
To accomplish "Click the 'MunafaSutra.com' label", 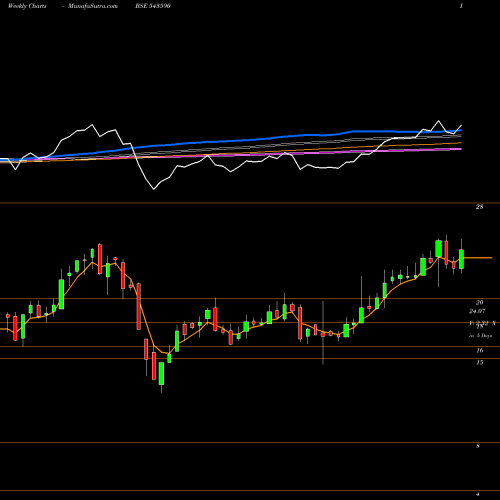I will coord(93,6).
